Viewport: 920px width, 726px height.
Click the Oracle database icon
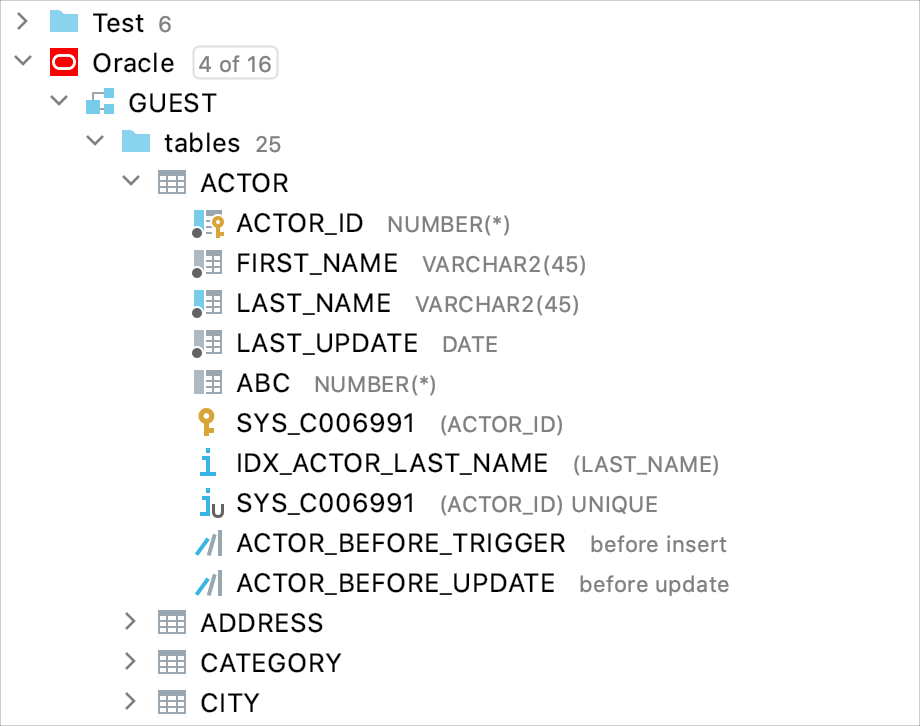65,62
